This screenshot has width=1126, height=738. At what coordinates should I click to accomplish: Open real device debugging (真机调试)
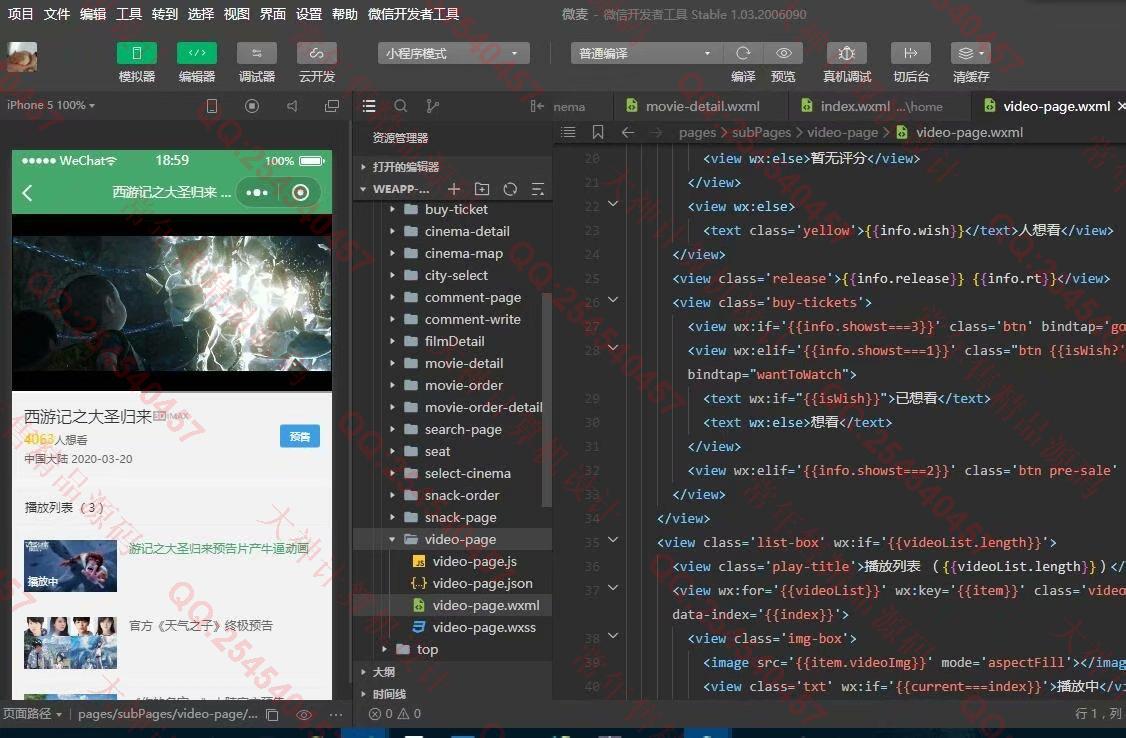(x=847, y=54)
